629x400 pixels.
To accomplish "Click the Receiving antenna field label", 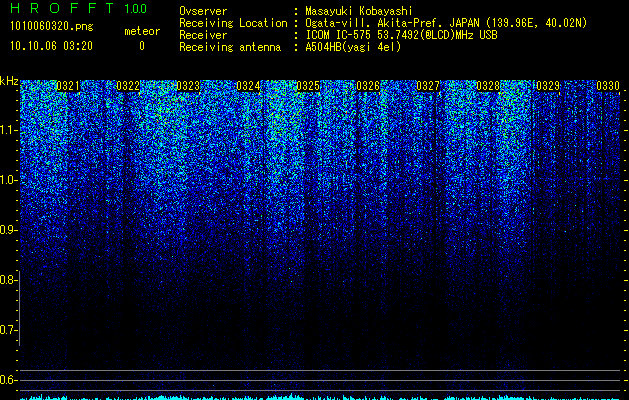I will click(230, 47).
